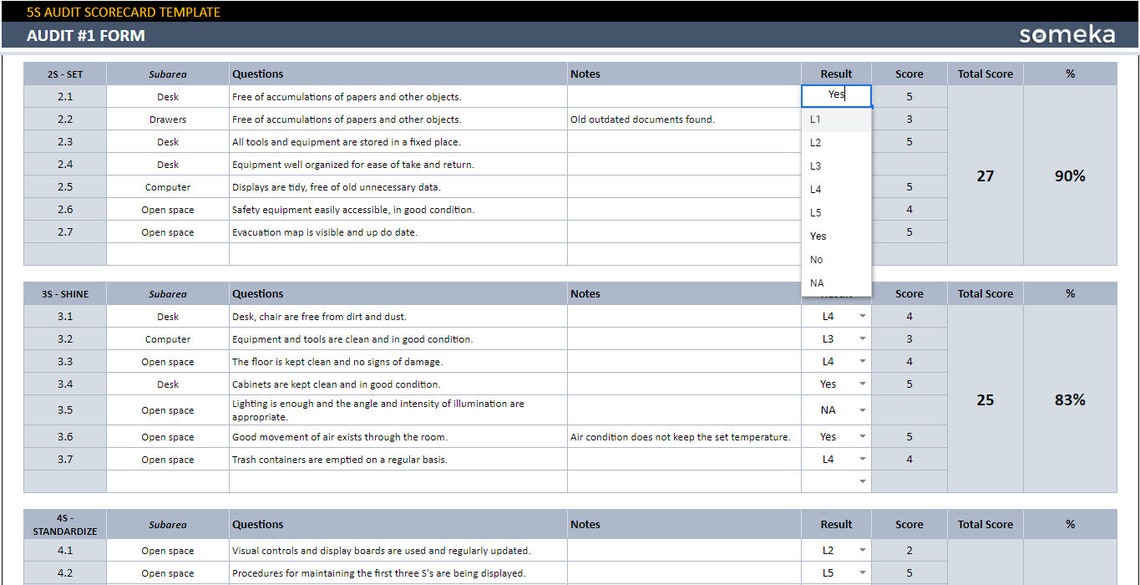Pick No from the dropdown list
Image resolution: width=1140 pixels, height=585 pixels.
click(x=836, y=259)
